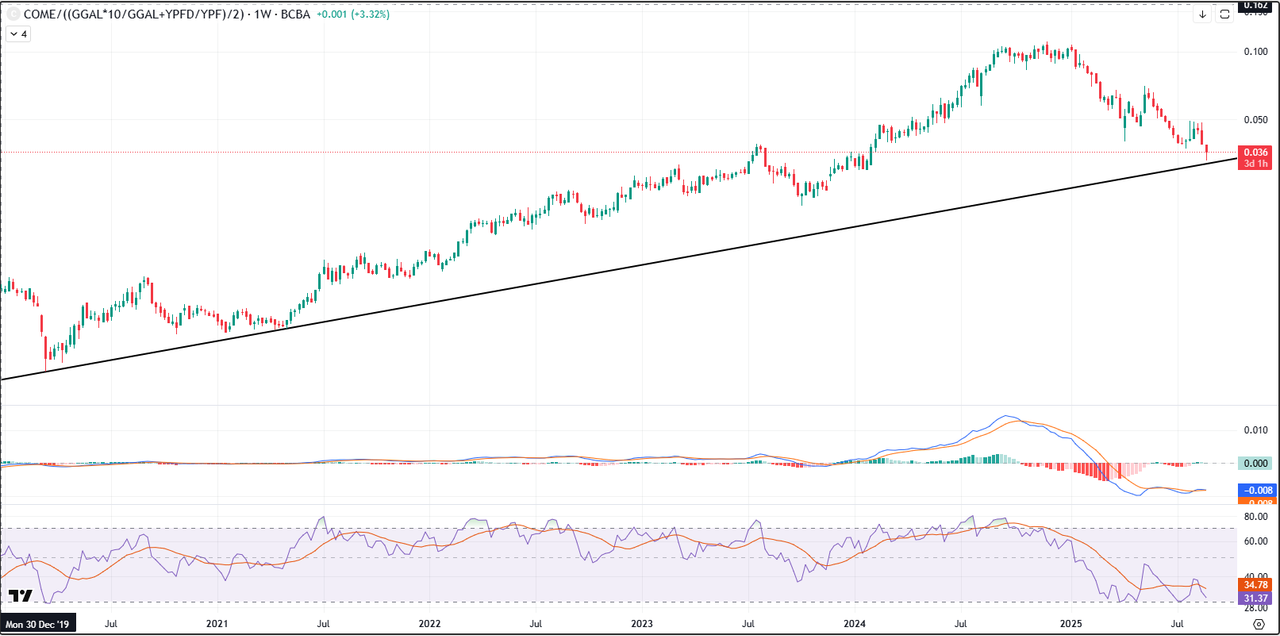Click the 0.162 top price label
Image resolution: width=1280 pixels, height=636 pixels.
pos(1254,5)
